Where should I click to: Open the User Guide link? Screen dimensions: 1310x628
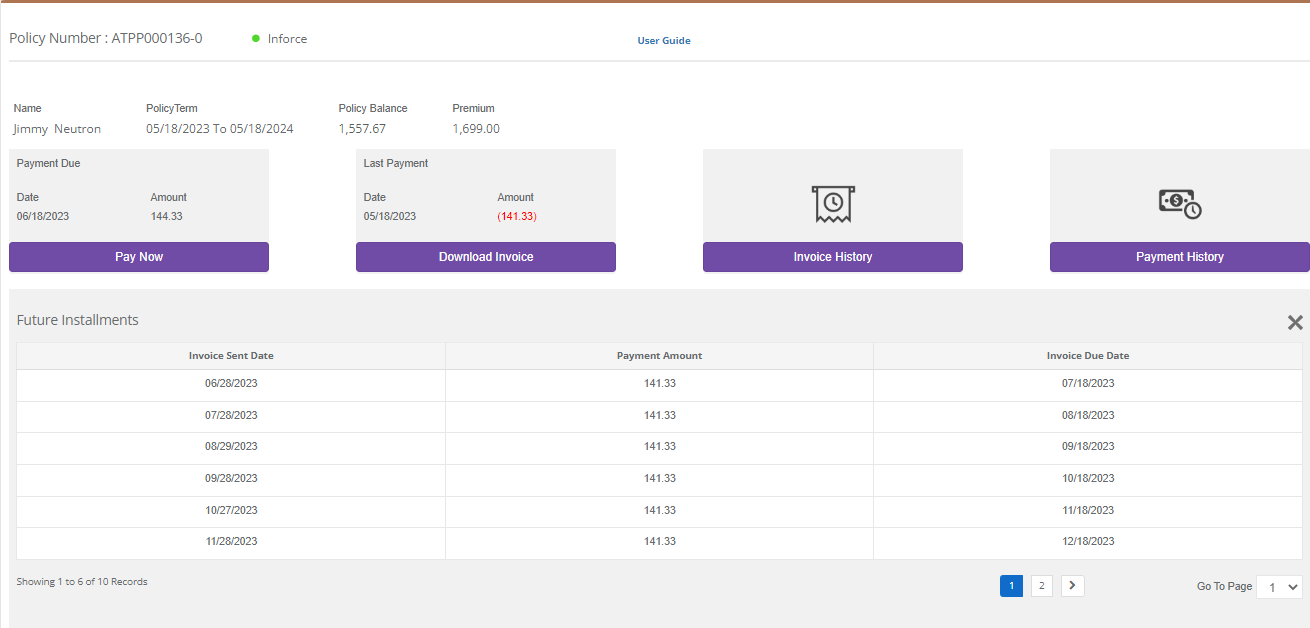pos(664,41)
